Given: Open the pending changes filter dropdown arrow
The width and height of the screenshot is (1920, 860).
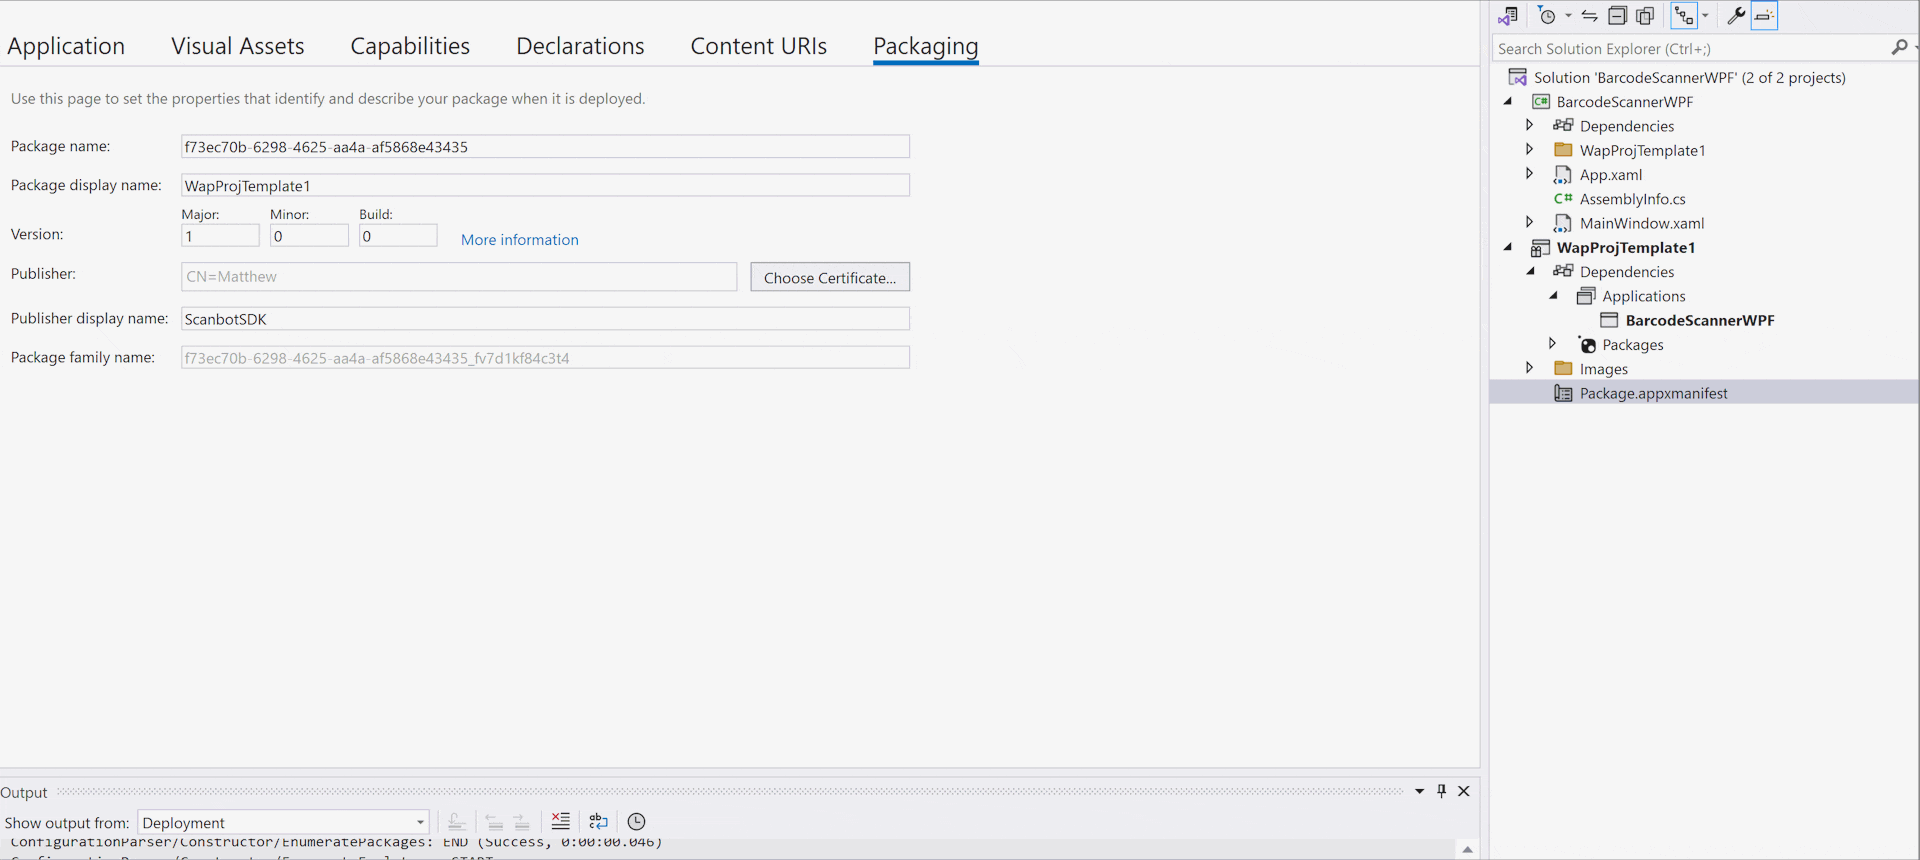Looking at the screenshot, I should coord(1568,16).
